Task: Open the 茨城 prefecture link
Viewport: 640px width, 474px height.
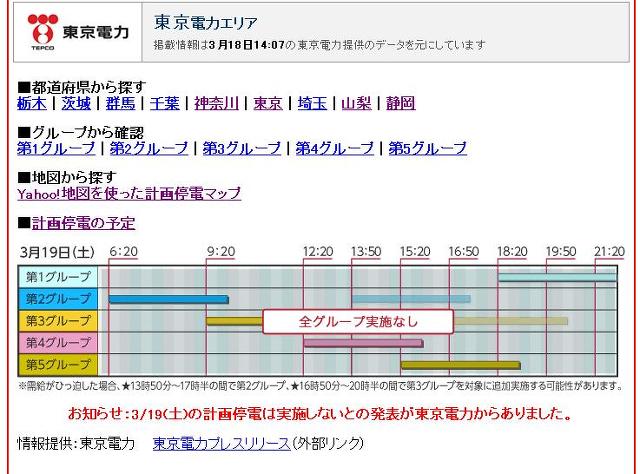Action: 76,103
